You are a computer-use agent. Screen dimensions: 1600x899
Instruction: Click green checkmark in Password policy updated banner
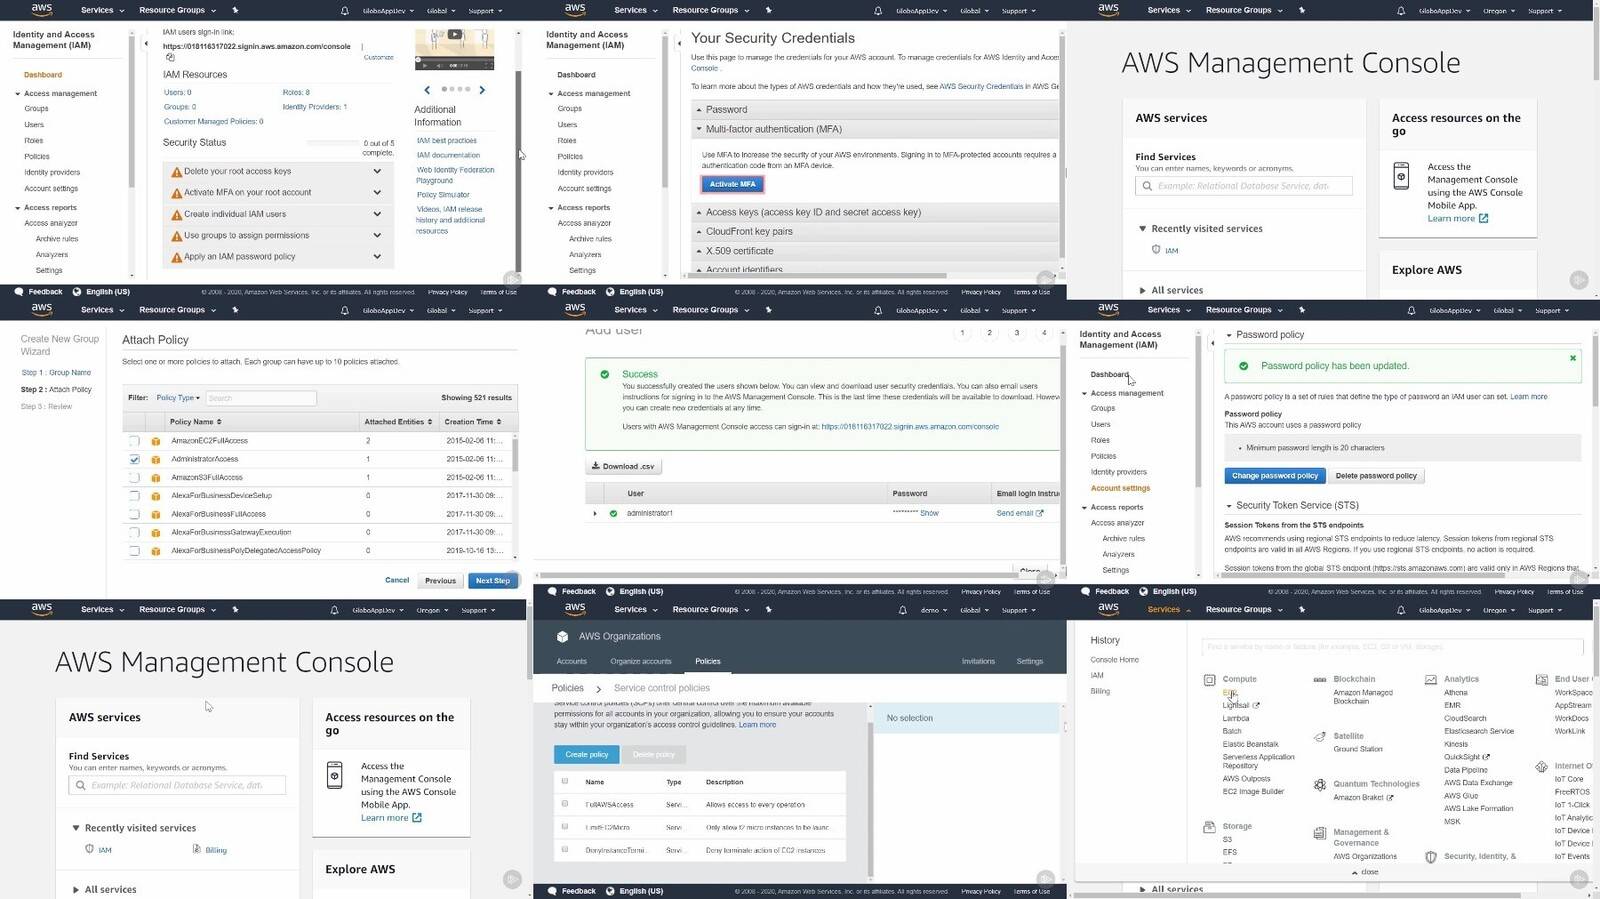(x=1244, y=366)
